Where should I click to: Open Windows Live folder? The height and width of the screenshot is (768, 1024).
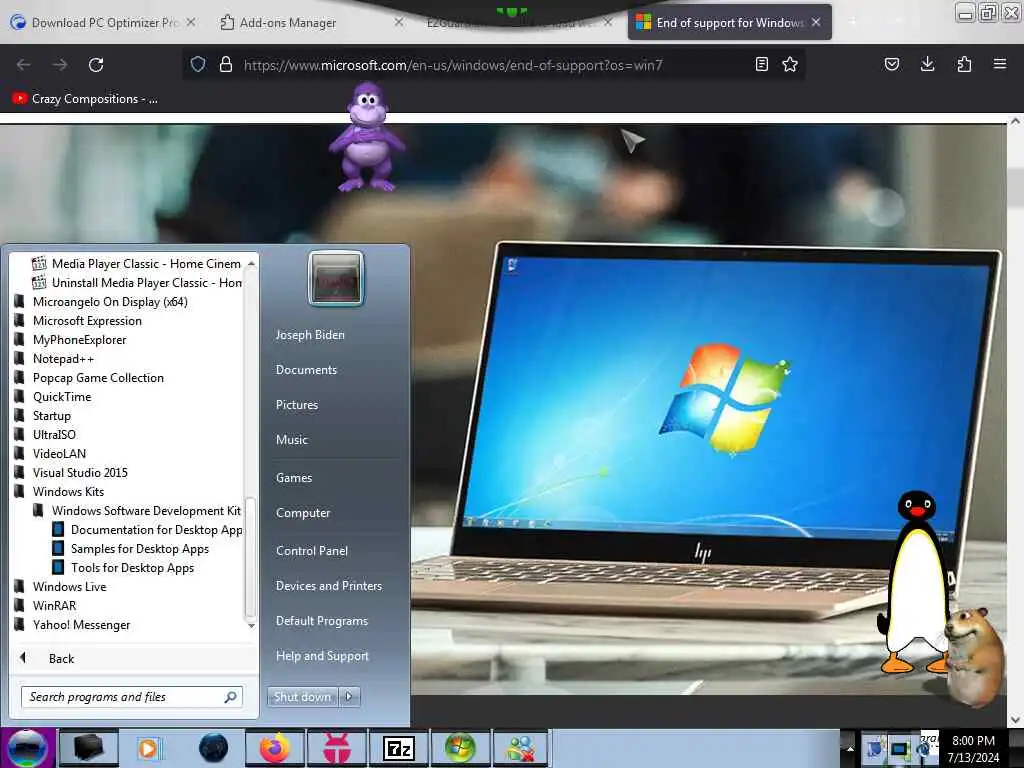[61, 586]
